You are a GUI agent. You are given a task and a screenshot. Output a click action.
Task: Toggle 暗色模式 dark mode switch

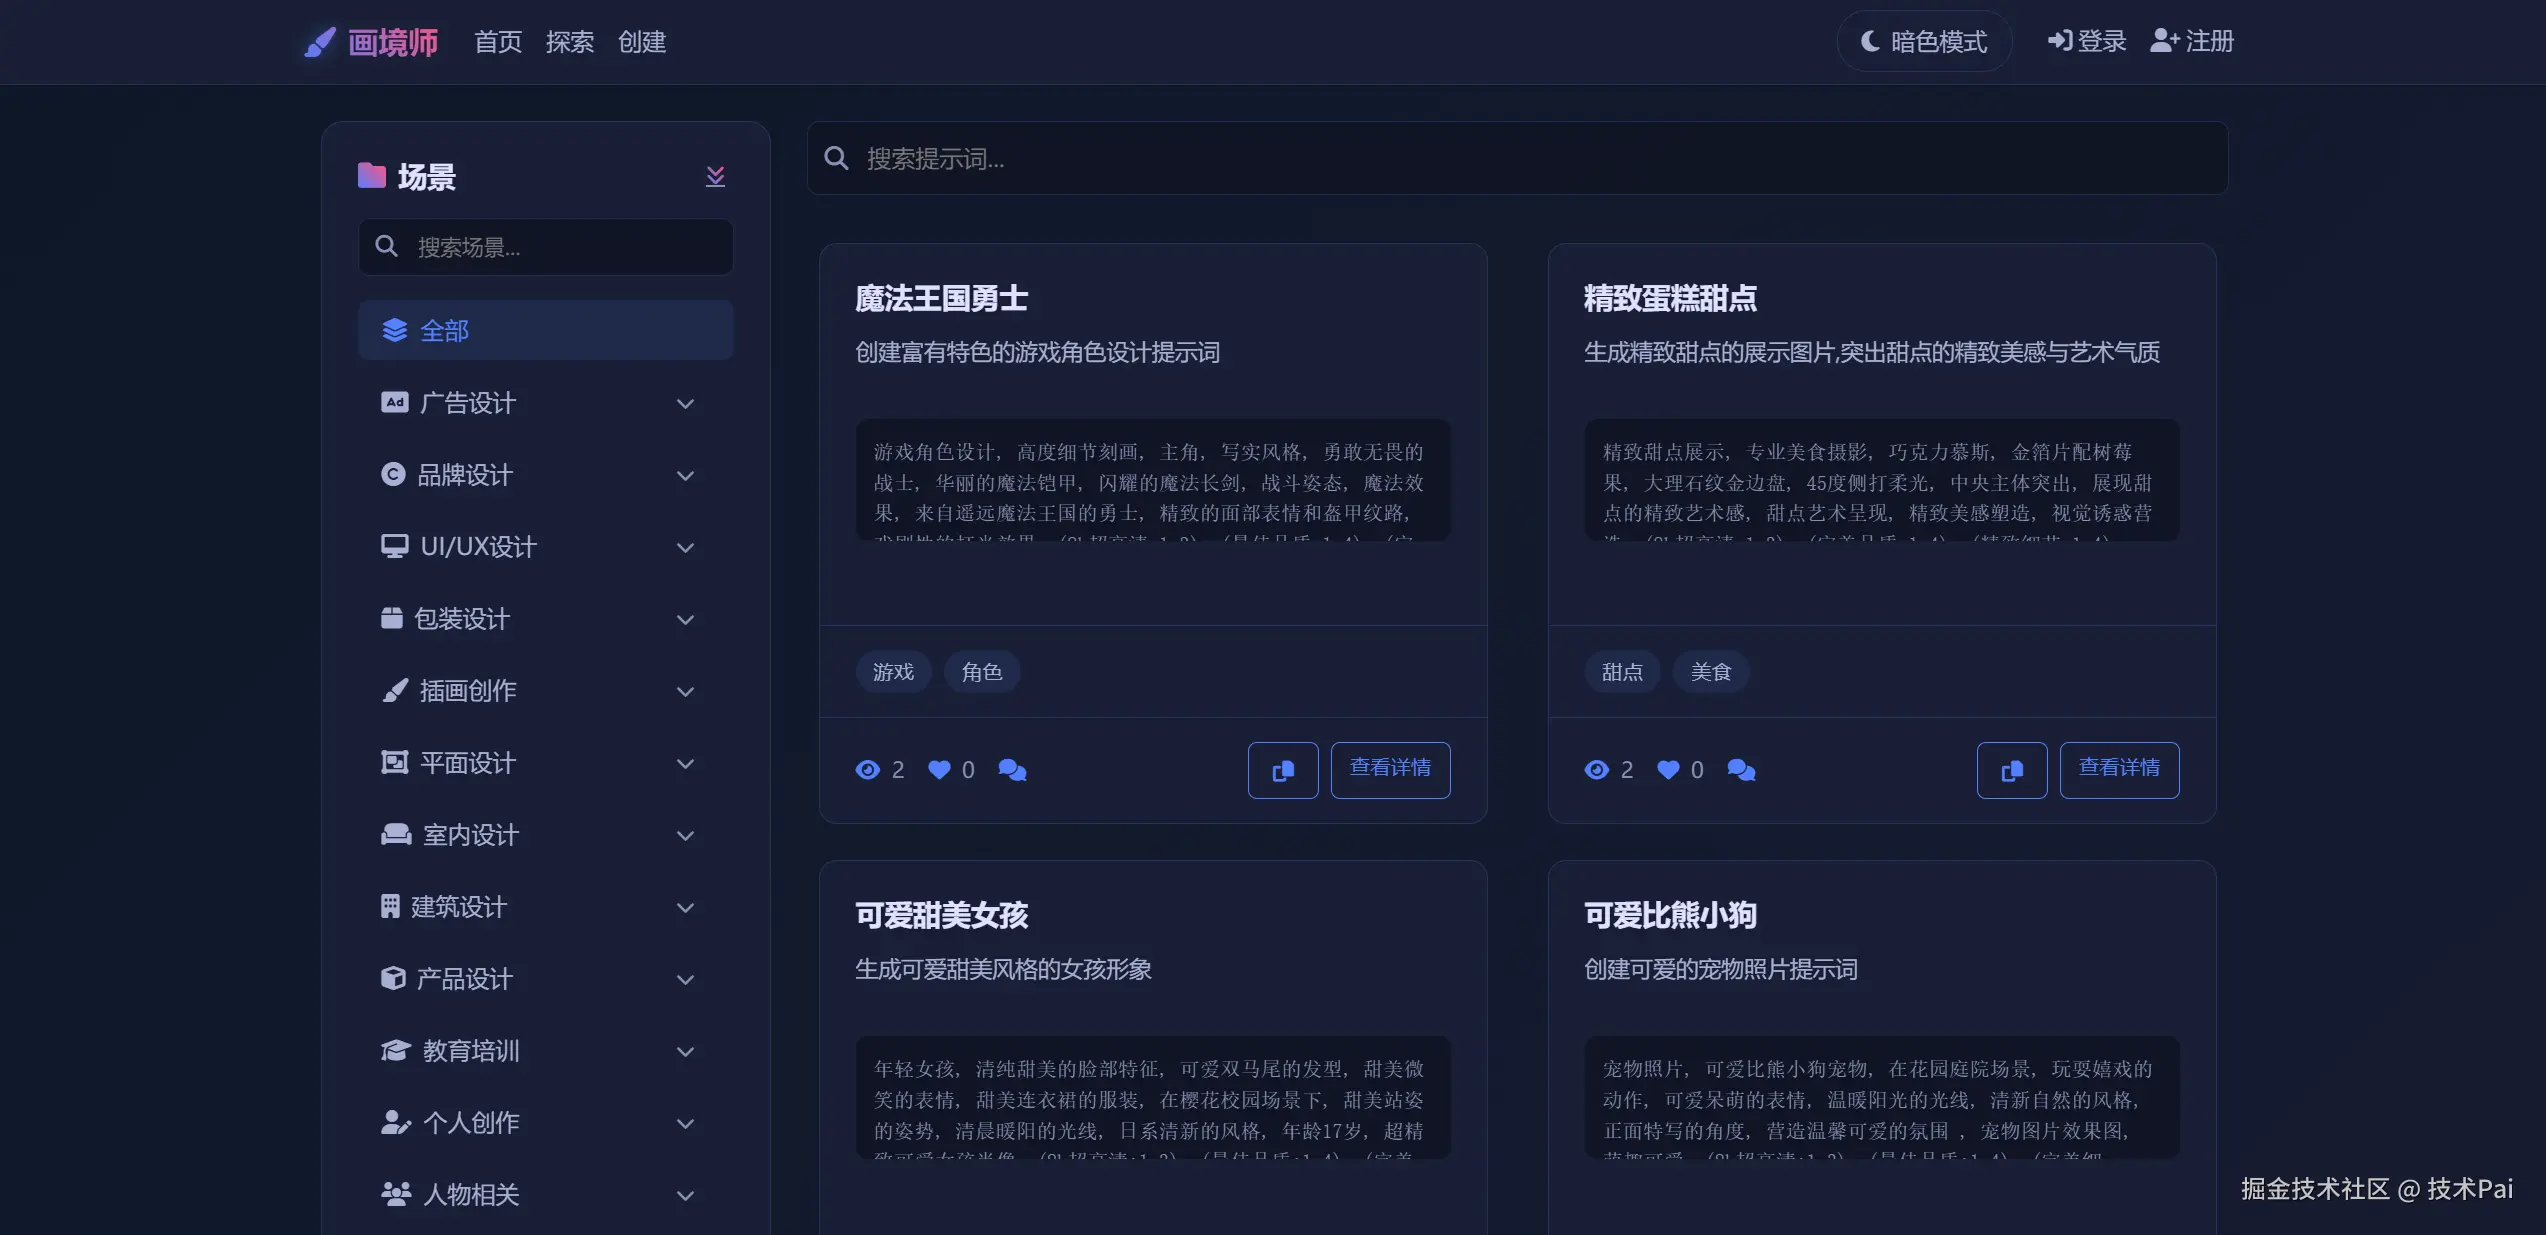coord(1923,41)
